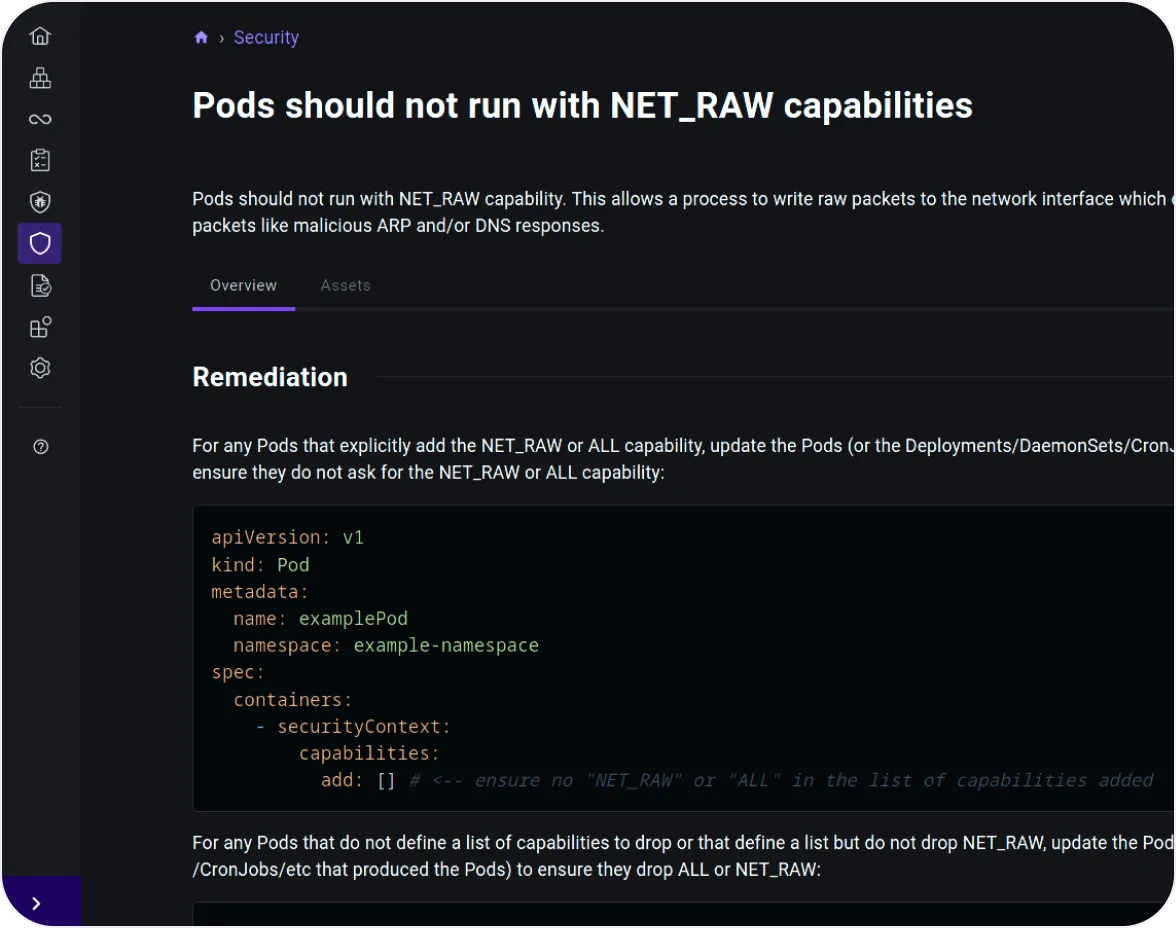
Task: Click the 'apiVersion: v1' line in code block
Action: click(288, 538)
